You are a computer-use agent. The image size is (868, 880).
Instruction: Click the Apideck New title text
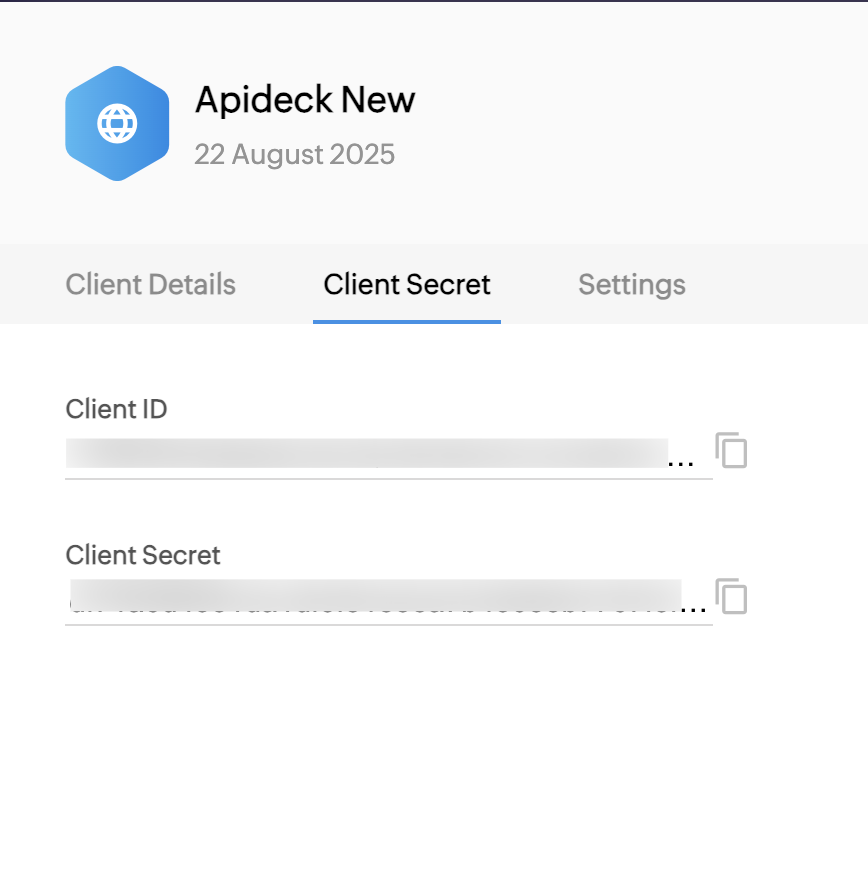304,100
